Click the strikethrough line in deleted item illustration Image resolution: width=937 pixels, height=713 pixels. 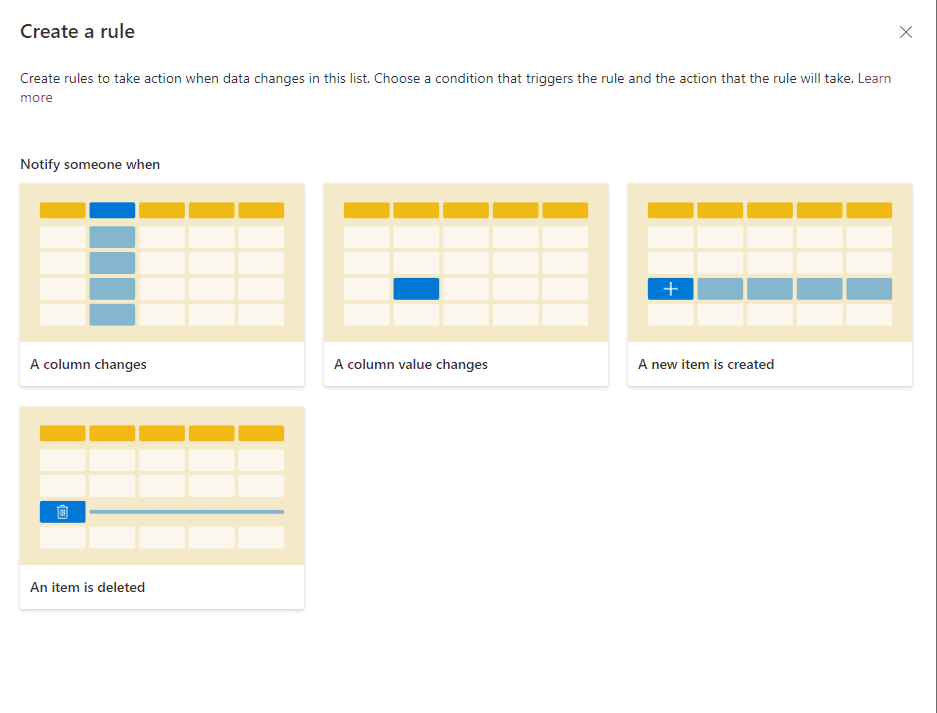click(x=186, y=512)
